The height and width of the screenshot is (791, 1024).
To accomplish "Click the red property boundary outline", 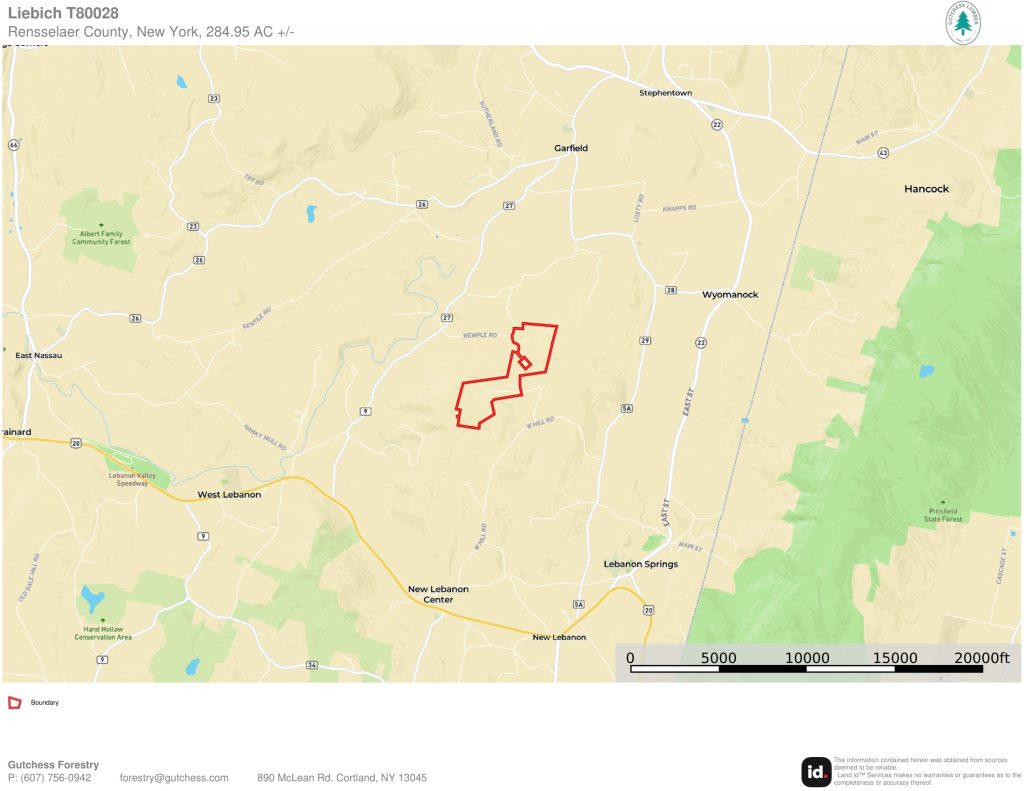I will [x=507, y=377].
